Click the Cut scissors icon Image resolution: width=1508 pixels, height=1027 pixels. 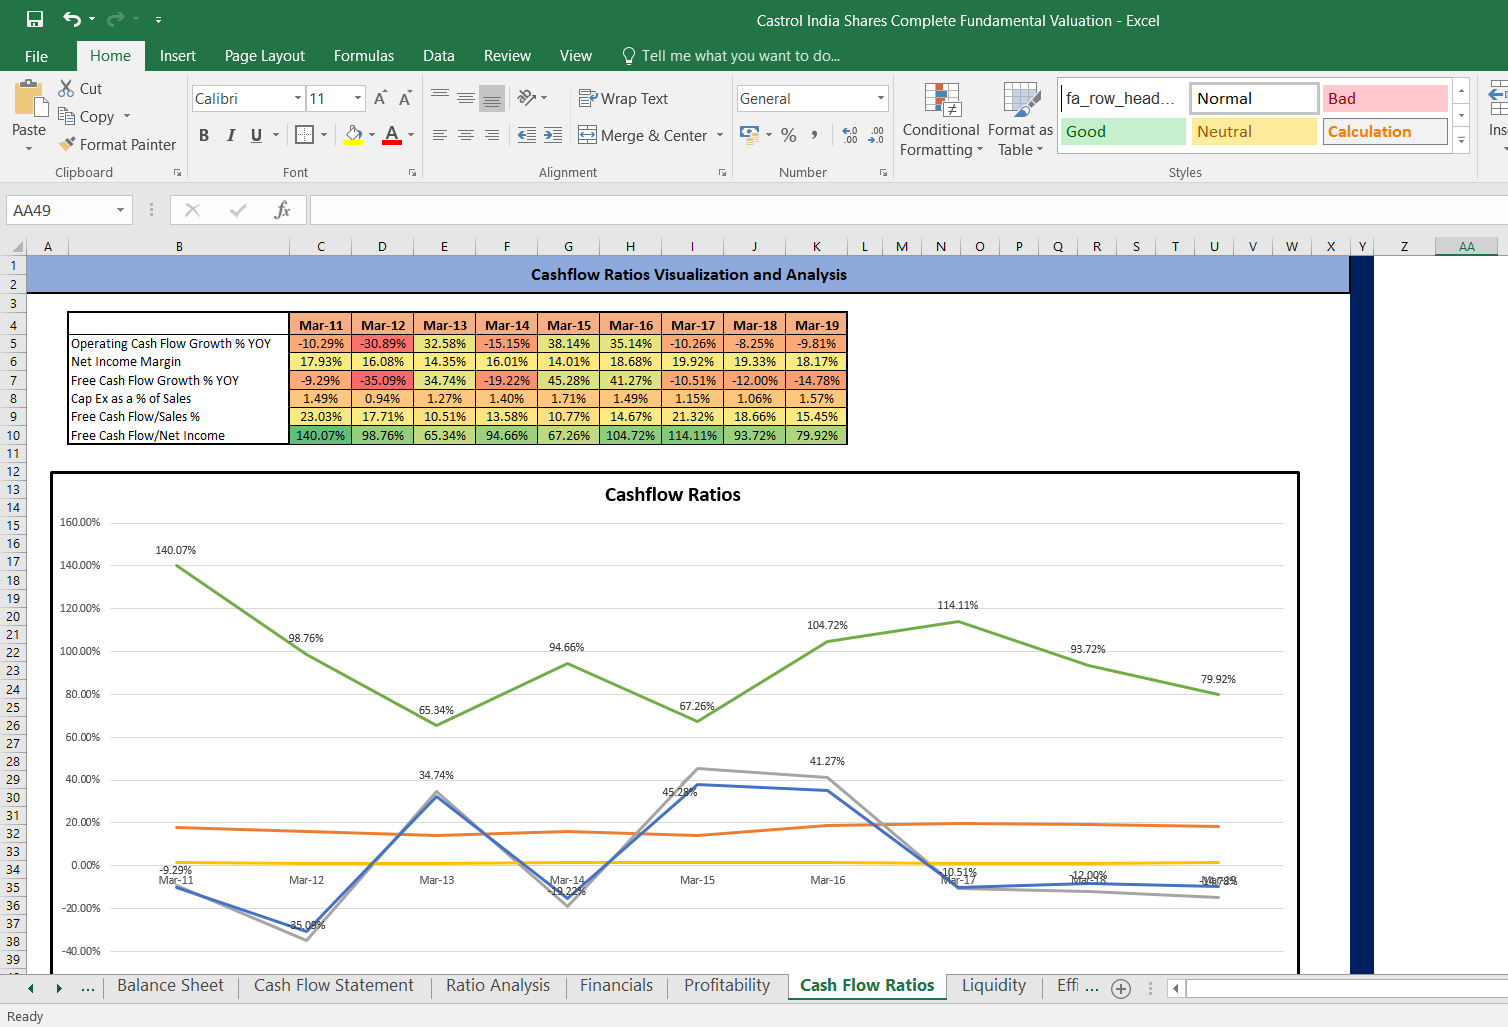coord(66,88)
